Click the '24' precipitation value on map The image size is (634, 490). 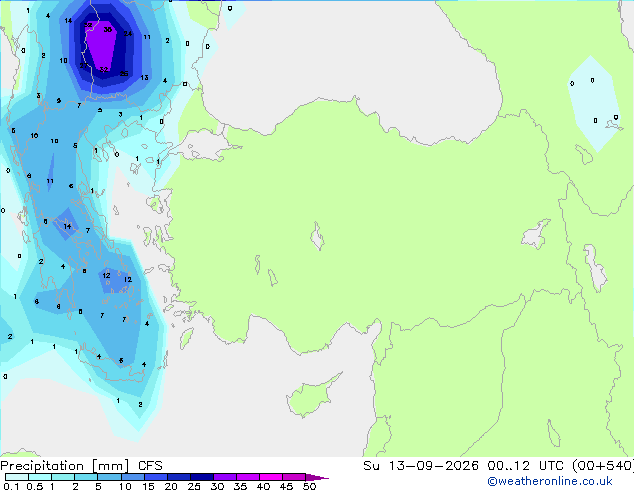(x=128, y=34)
